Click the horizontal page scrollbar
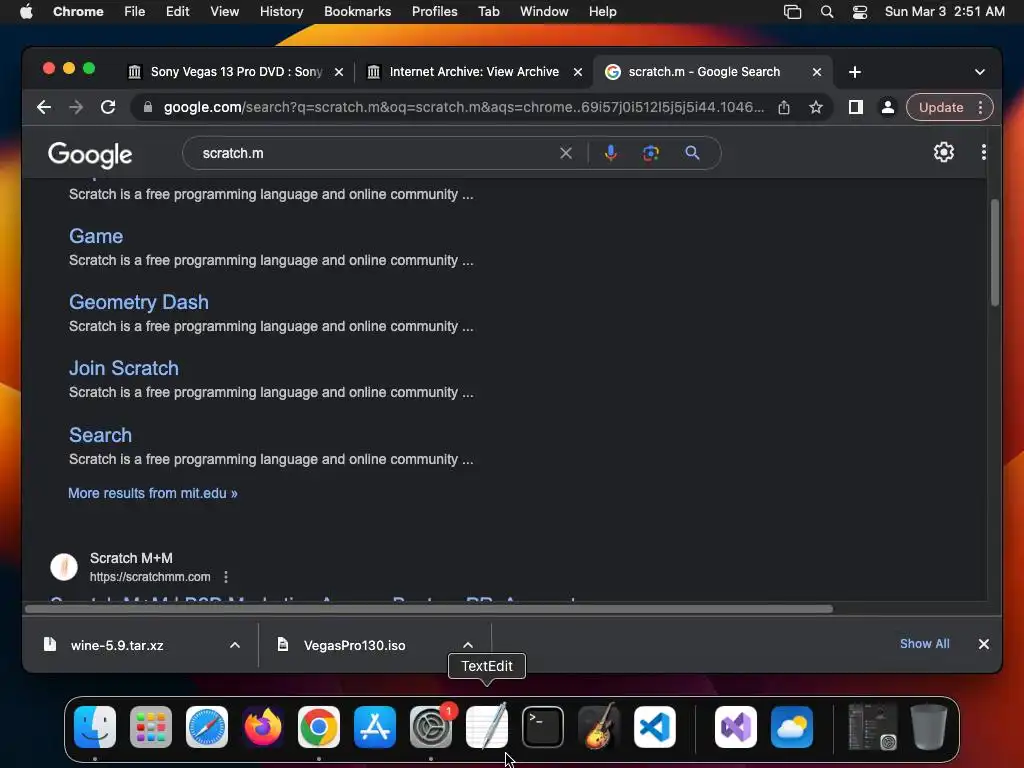This screenshot has height=768, width=1024. pos(429,609)
